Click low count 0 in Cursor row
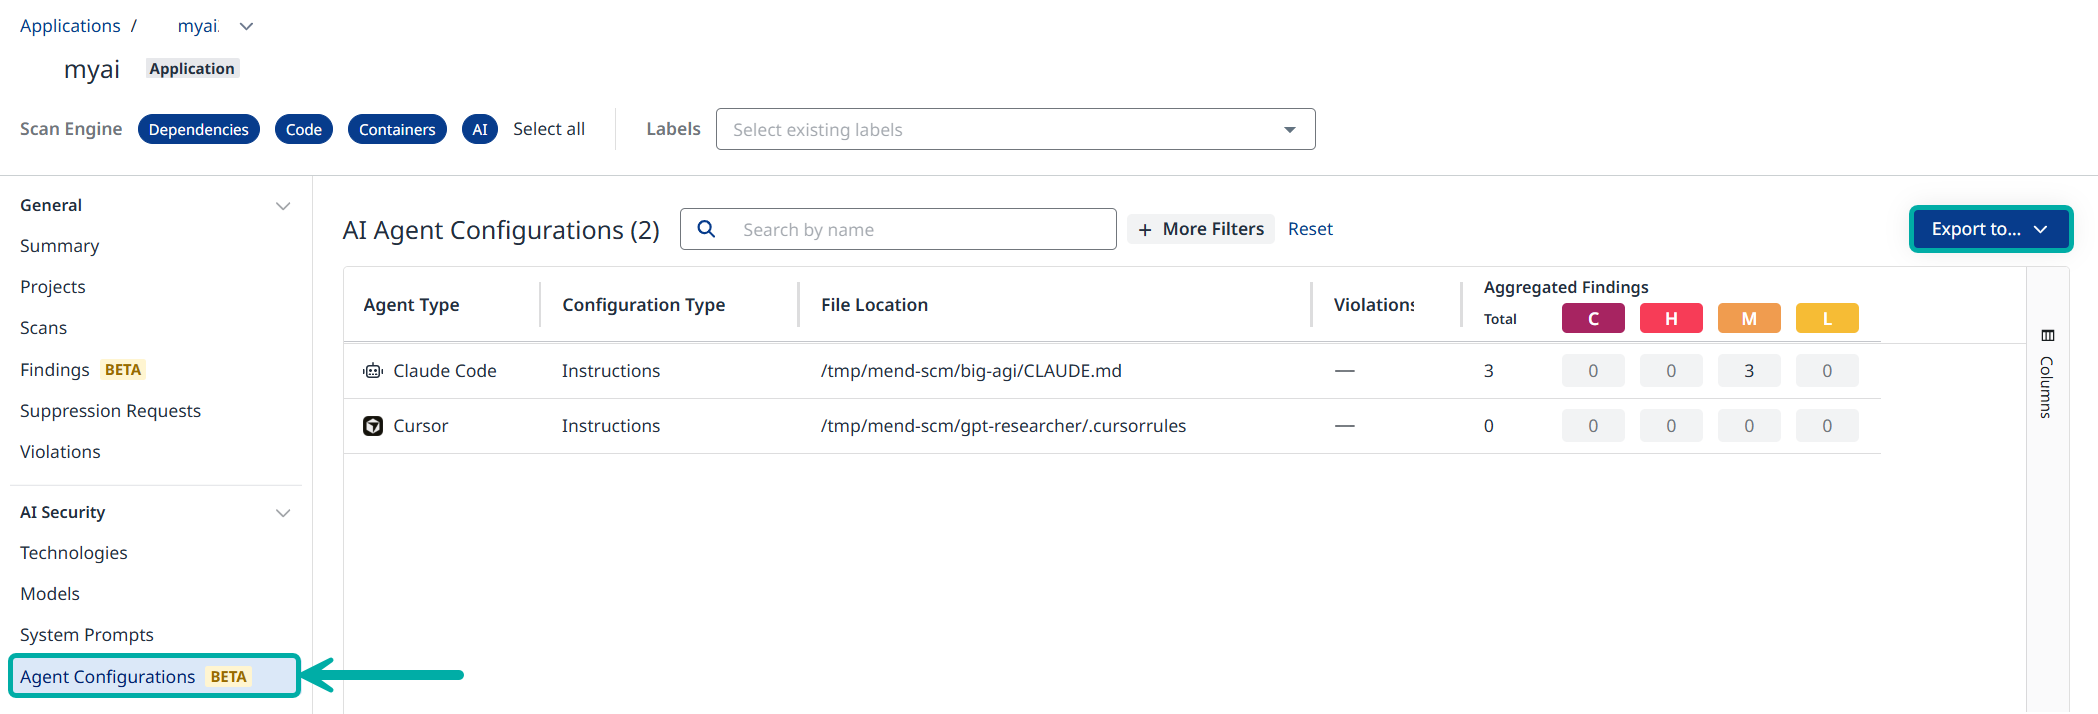 [1827, 426]
